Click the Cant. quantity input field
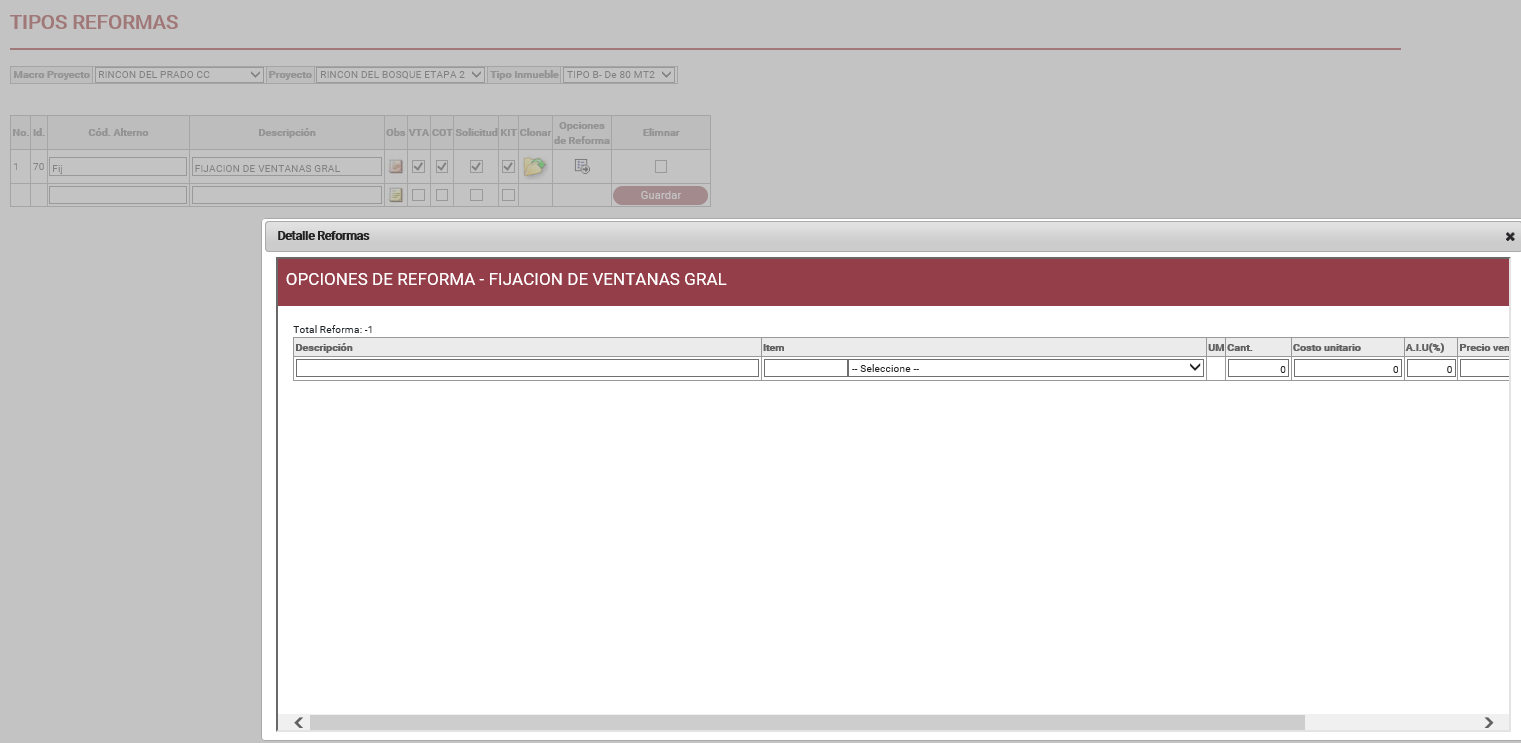 click(1258, 369)
